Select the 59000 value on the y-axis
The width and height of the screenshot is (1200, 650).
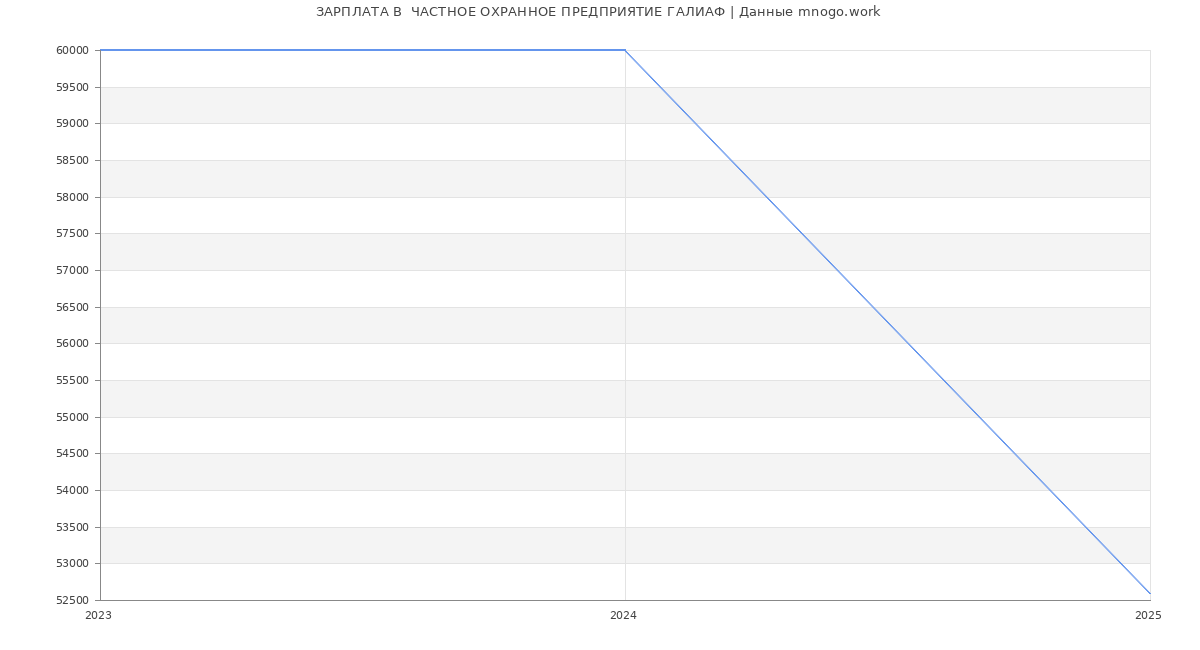[x=73, y=124]
